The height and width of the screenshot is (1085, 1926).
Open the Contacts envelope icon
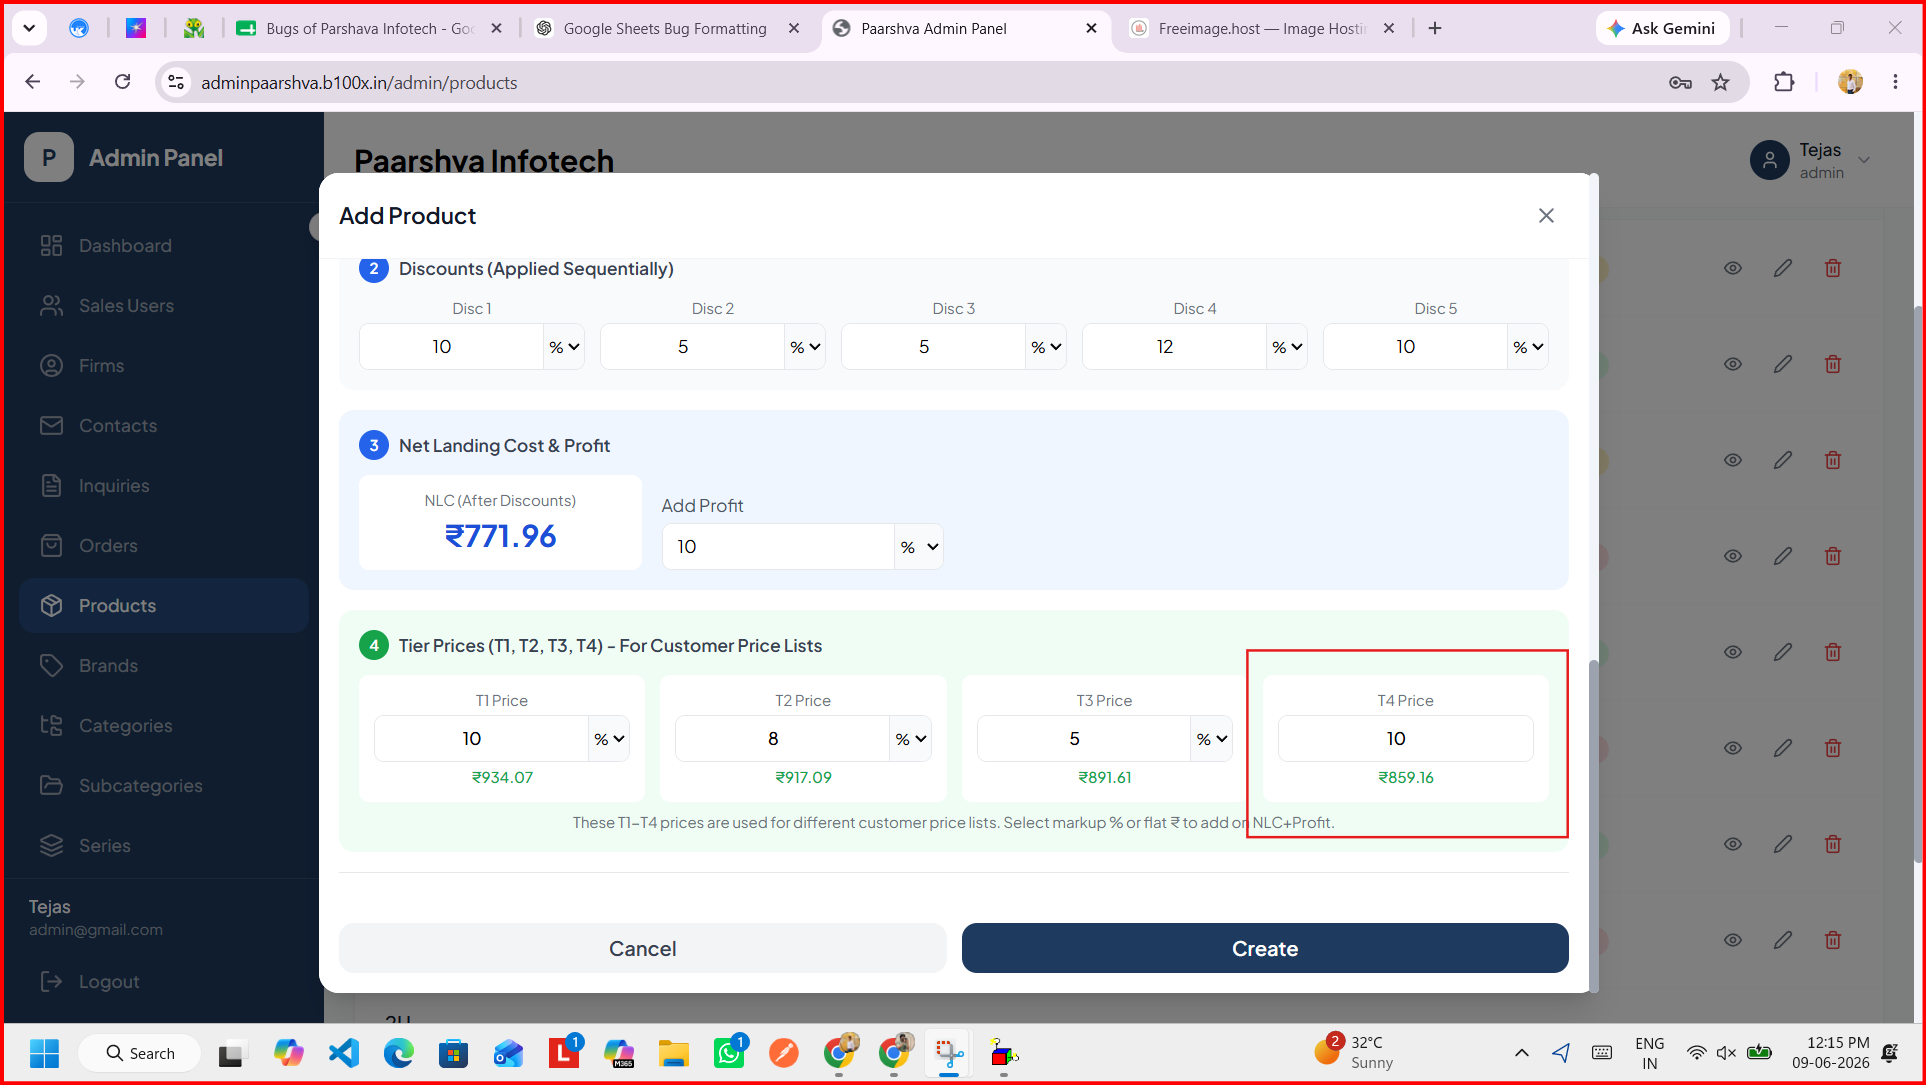pos(51,426)
